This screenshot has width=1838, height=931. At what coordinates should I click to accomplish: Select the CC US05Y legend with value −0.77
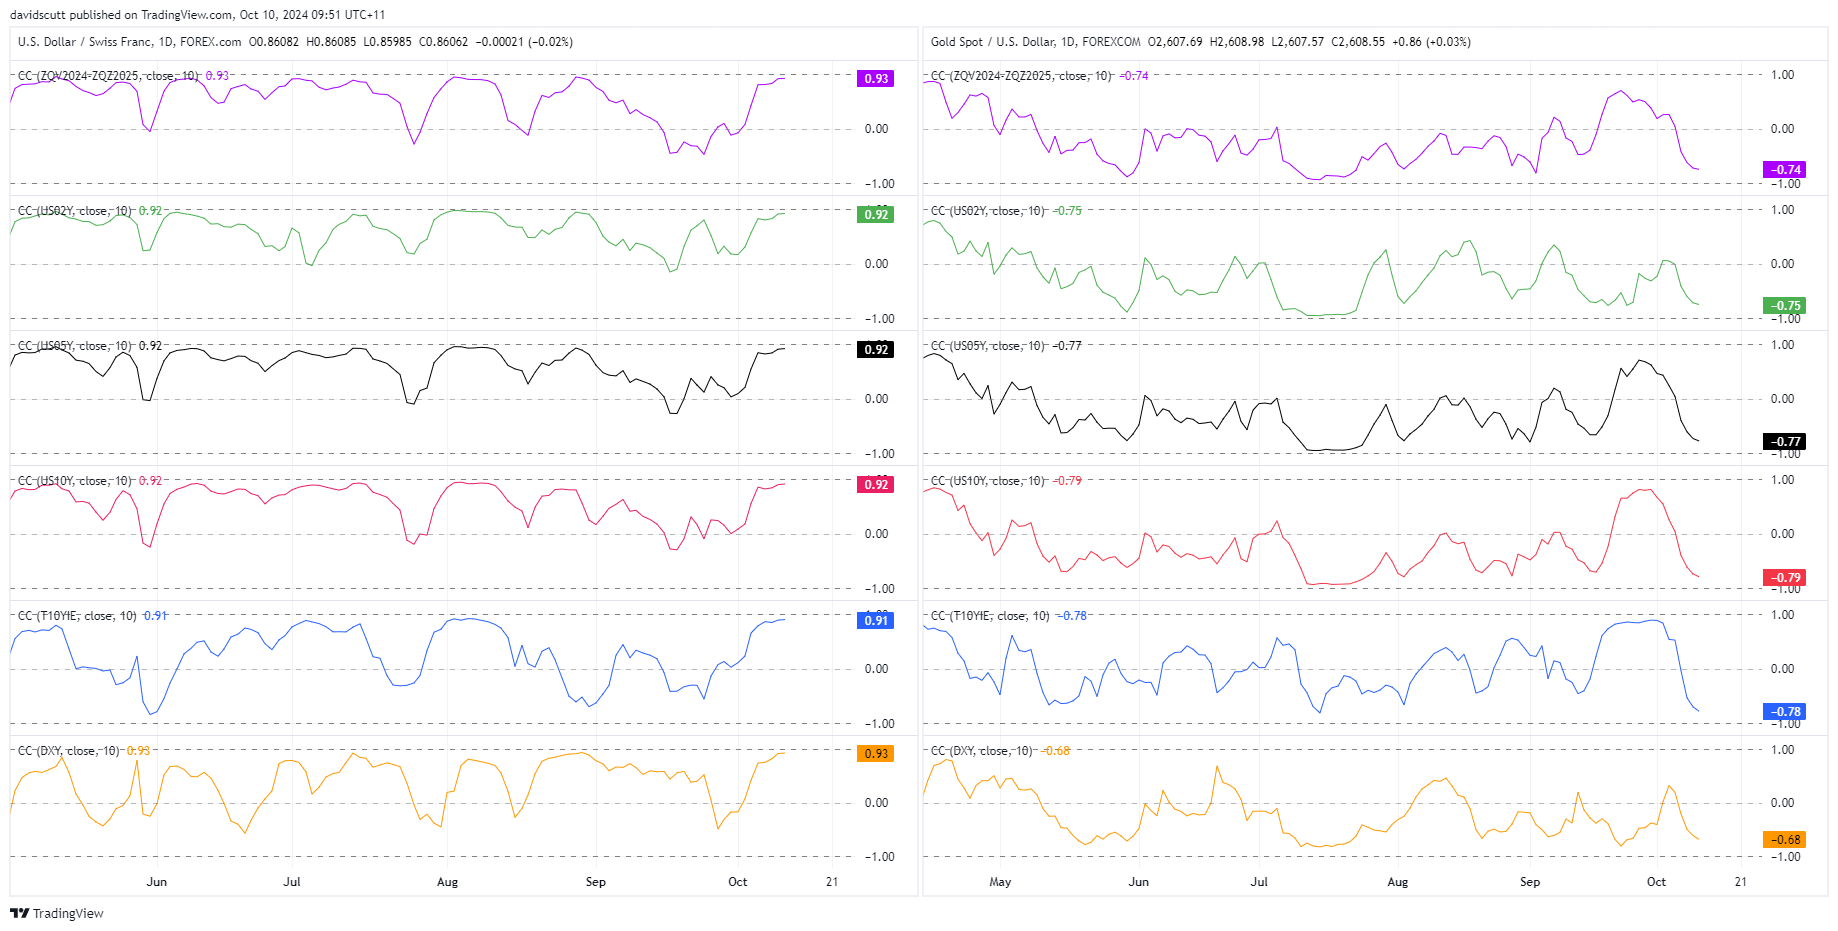[x=1006, y=346]
